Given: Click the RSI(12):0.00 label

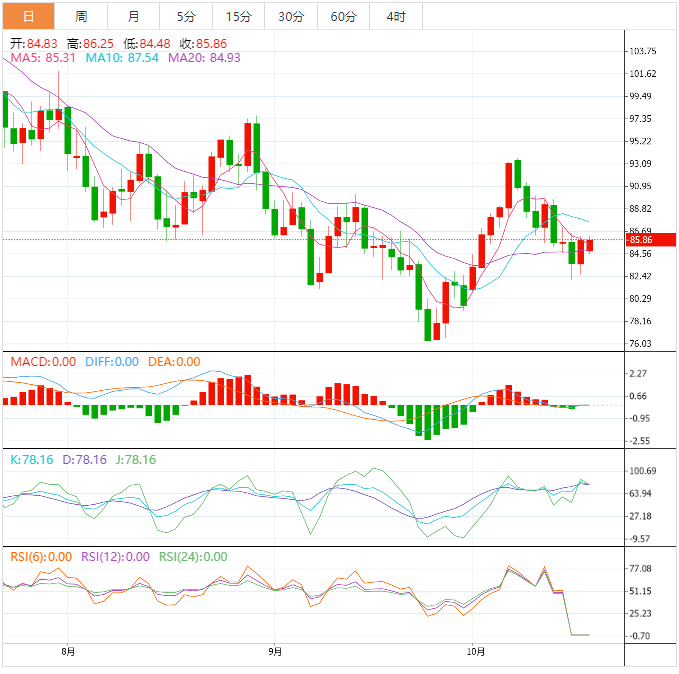Looking at the screenshot, I should point(115,557).
